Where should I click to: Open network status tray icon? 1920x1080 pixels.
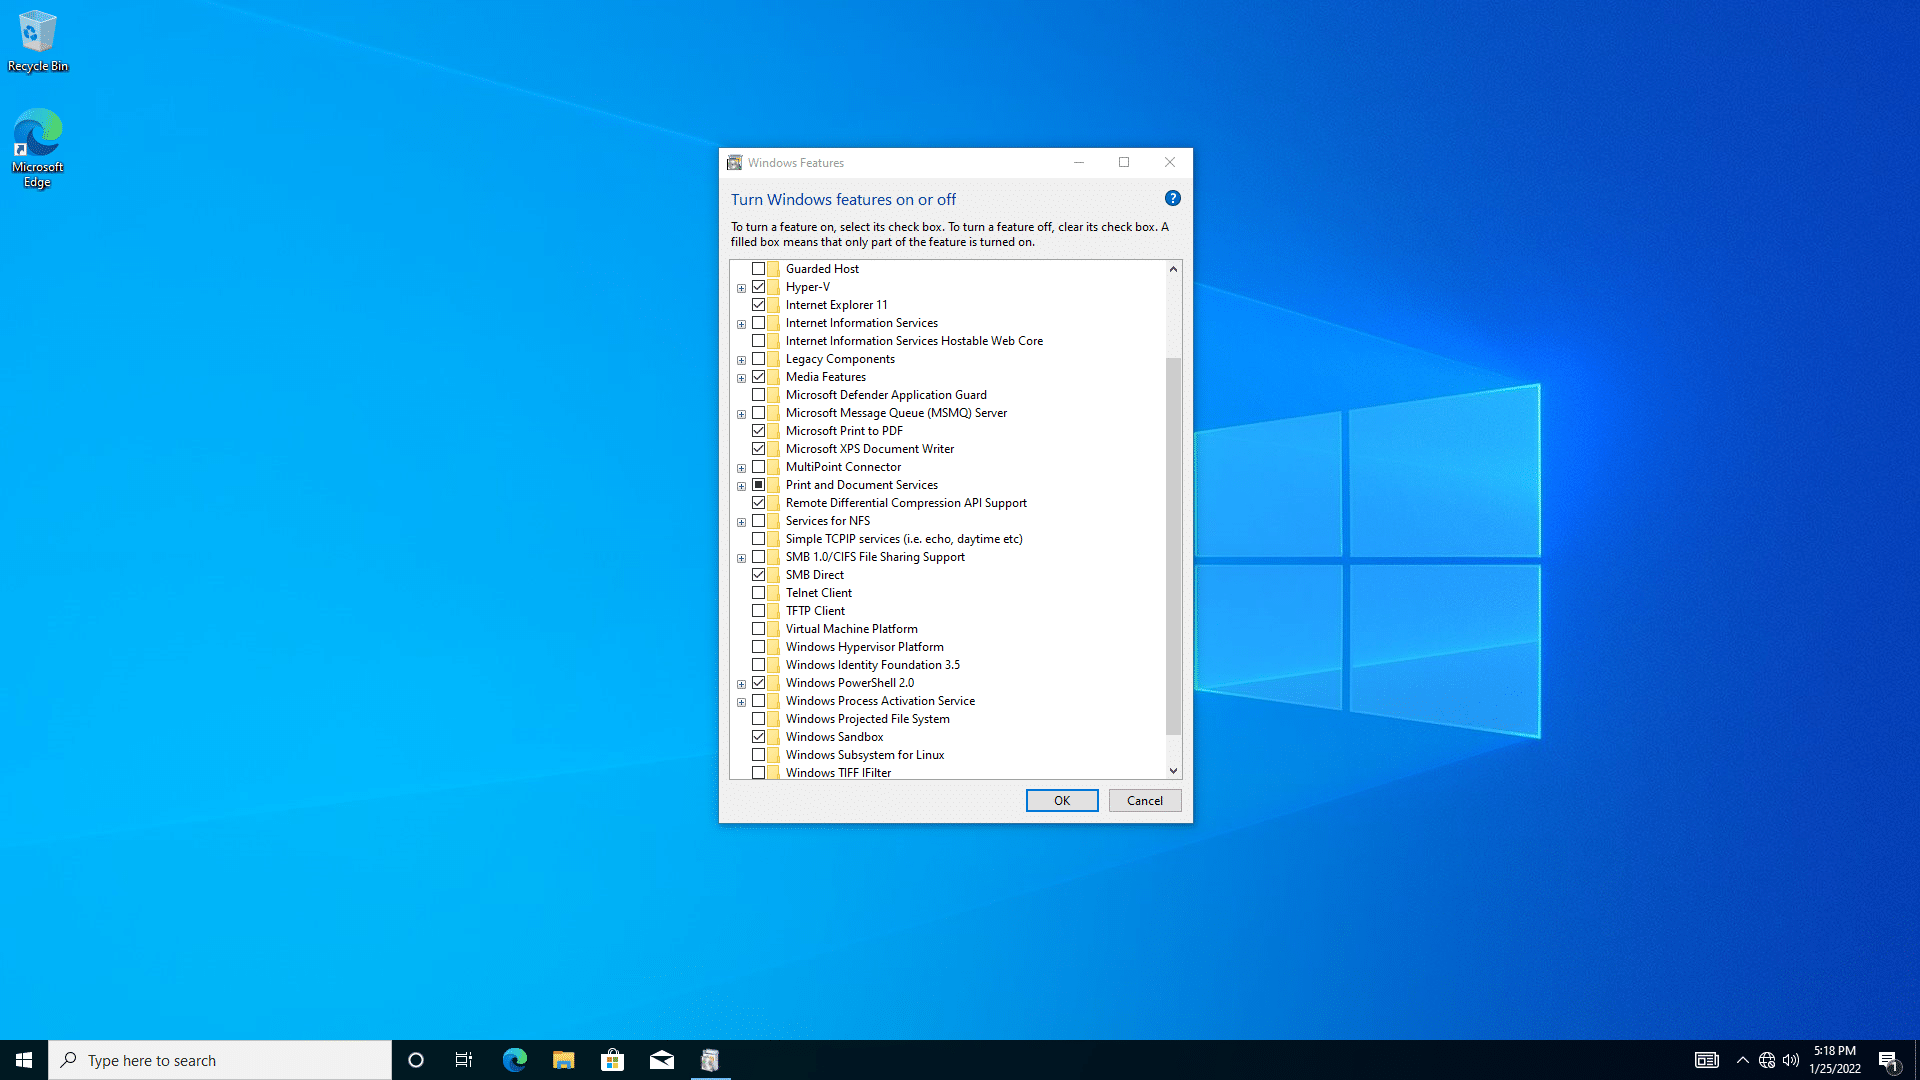pos(1767,1060)
